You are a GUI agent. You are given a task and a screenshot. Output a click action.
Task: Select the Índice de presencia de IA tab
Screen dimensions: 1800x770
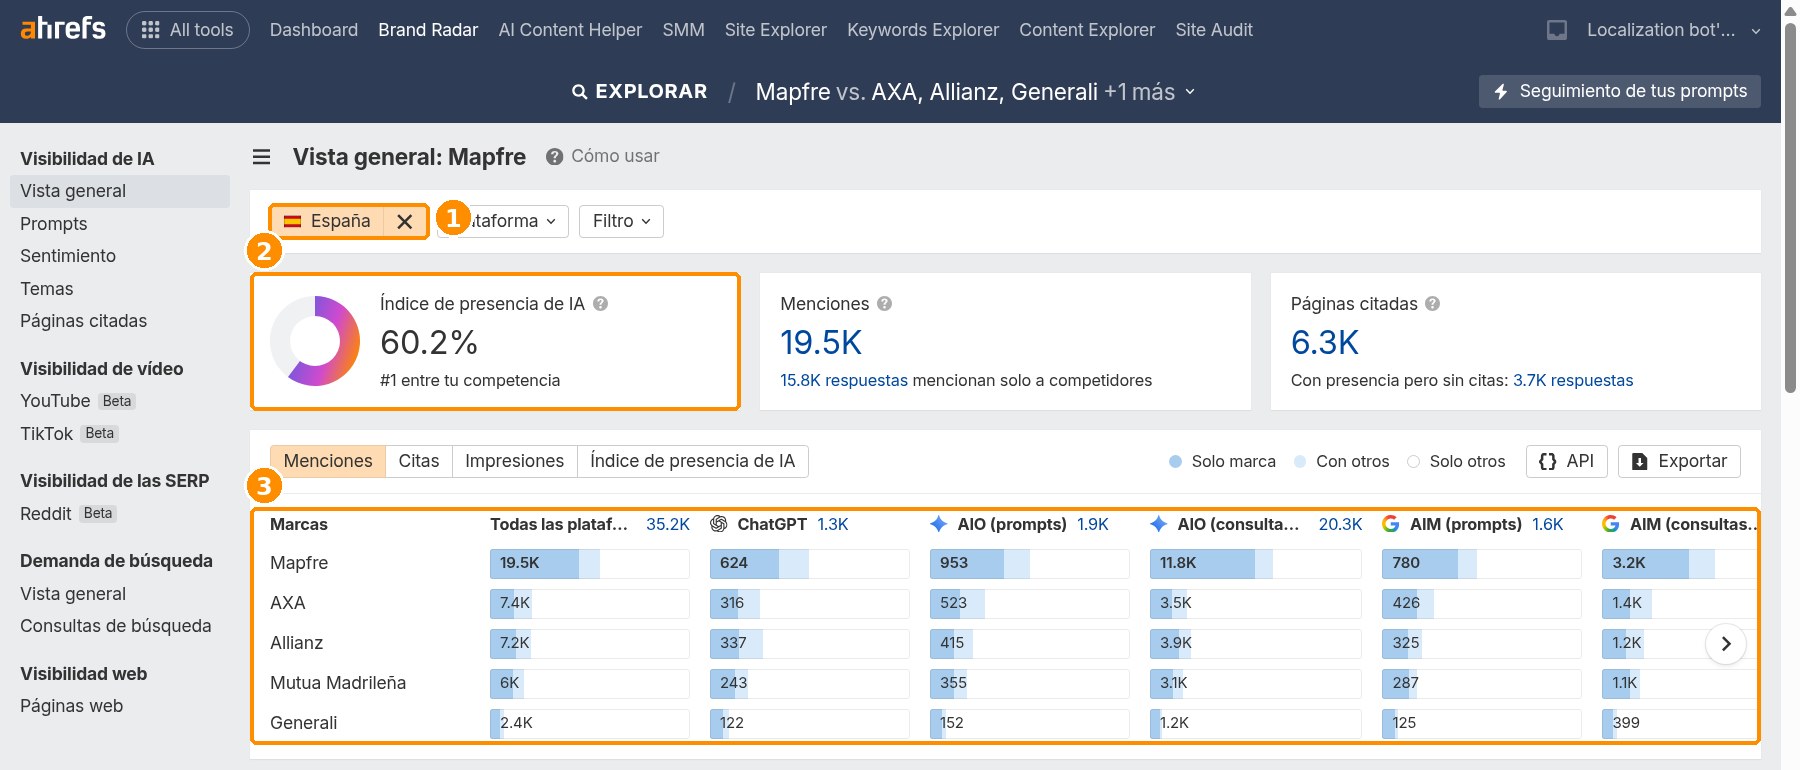click(692, 461)
